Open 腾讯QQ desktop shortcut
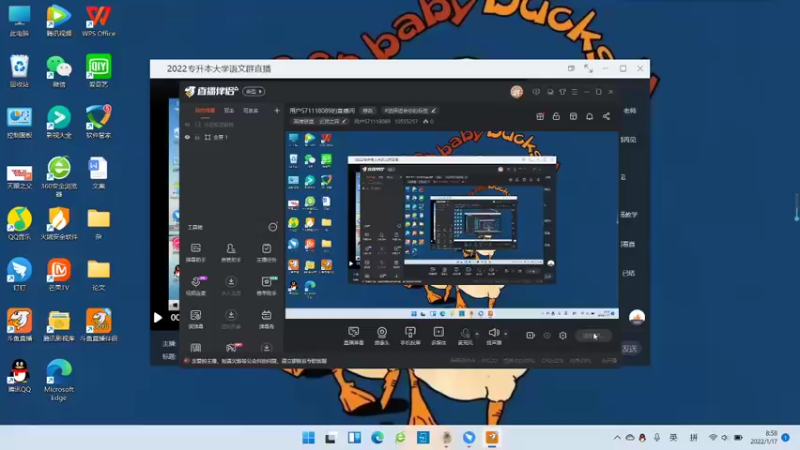Viewport: 800px width, 450px height. click(19, 376)
